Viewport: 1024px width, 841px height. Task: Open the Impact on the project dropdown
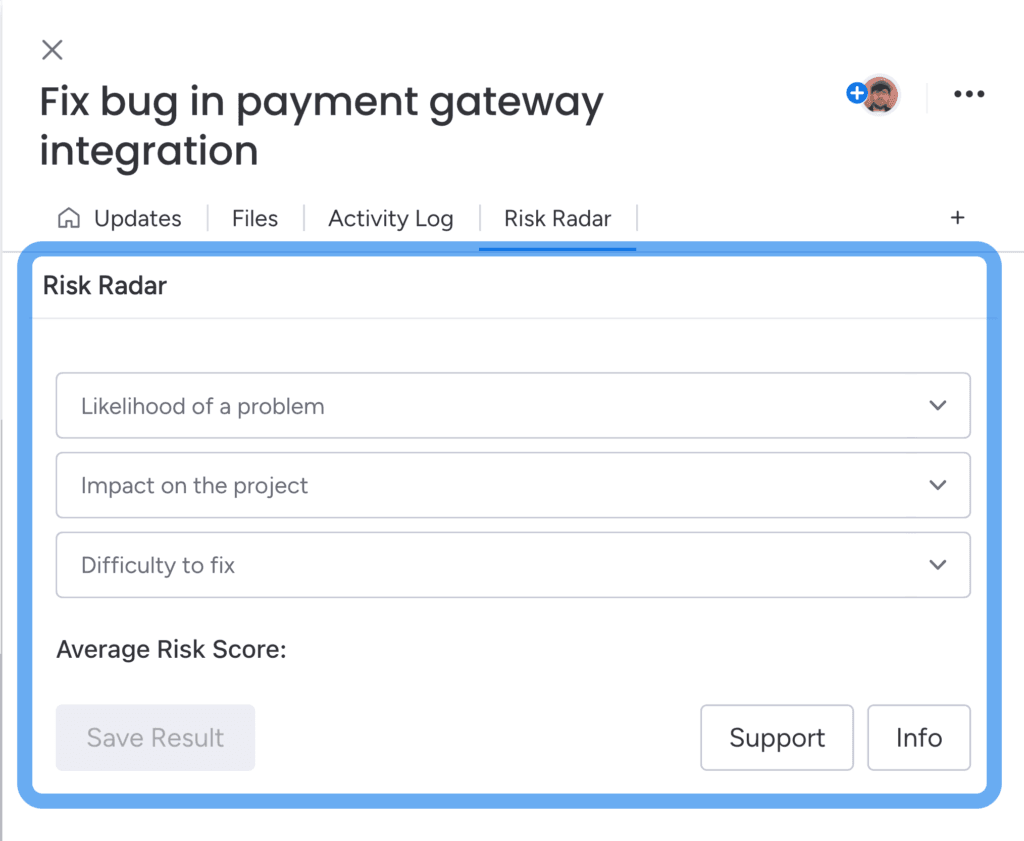(x=513, y=485)
